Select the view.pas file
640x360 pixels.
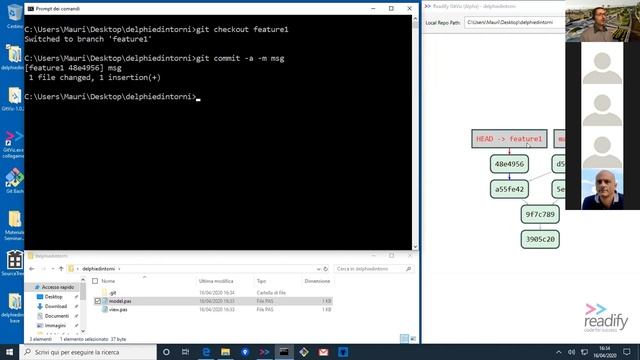click(213, 309)
